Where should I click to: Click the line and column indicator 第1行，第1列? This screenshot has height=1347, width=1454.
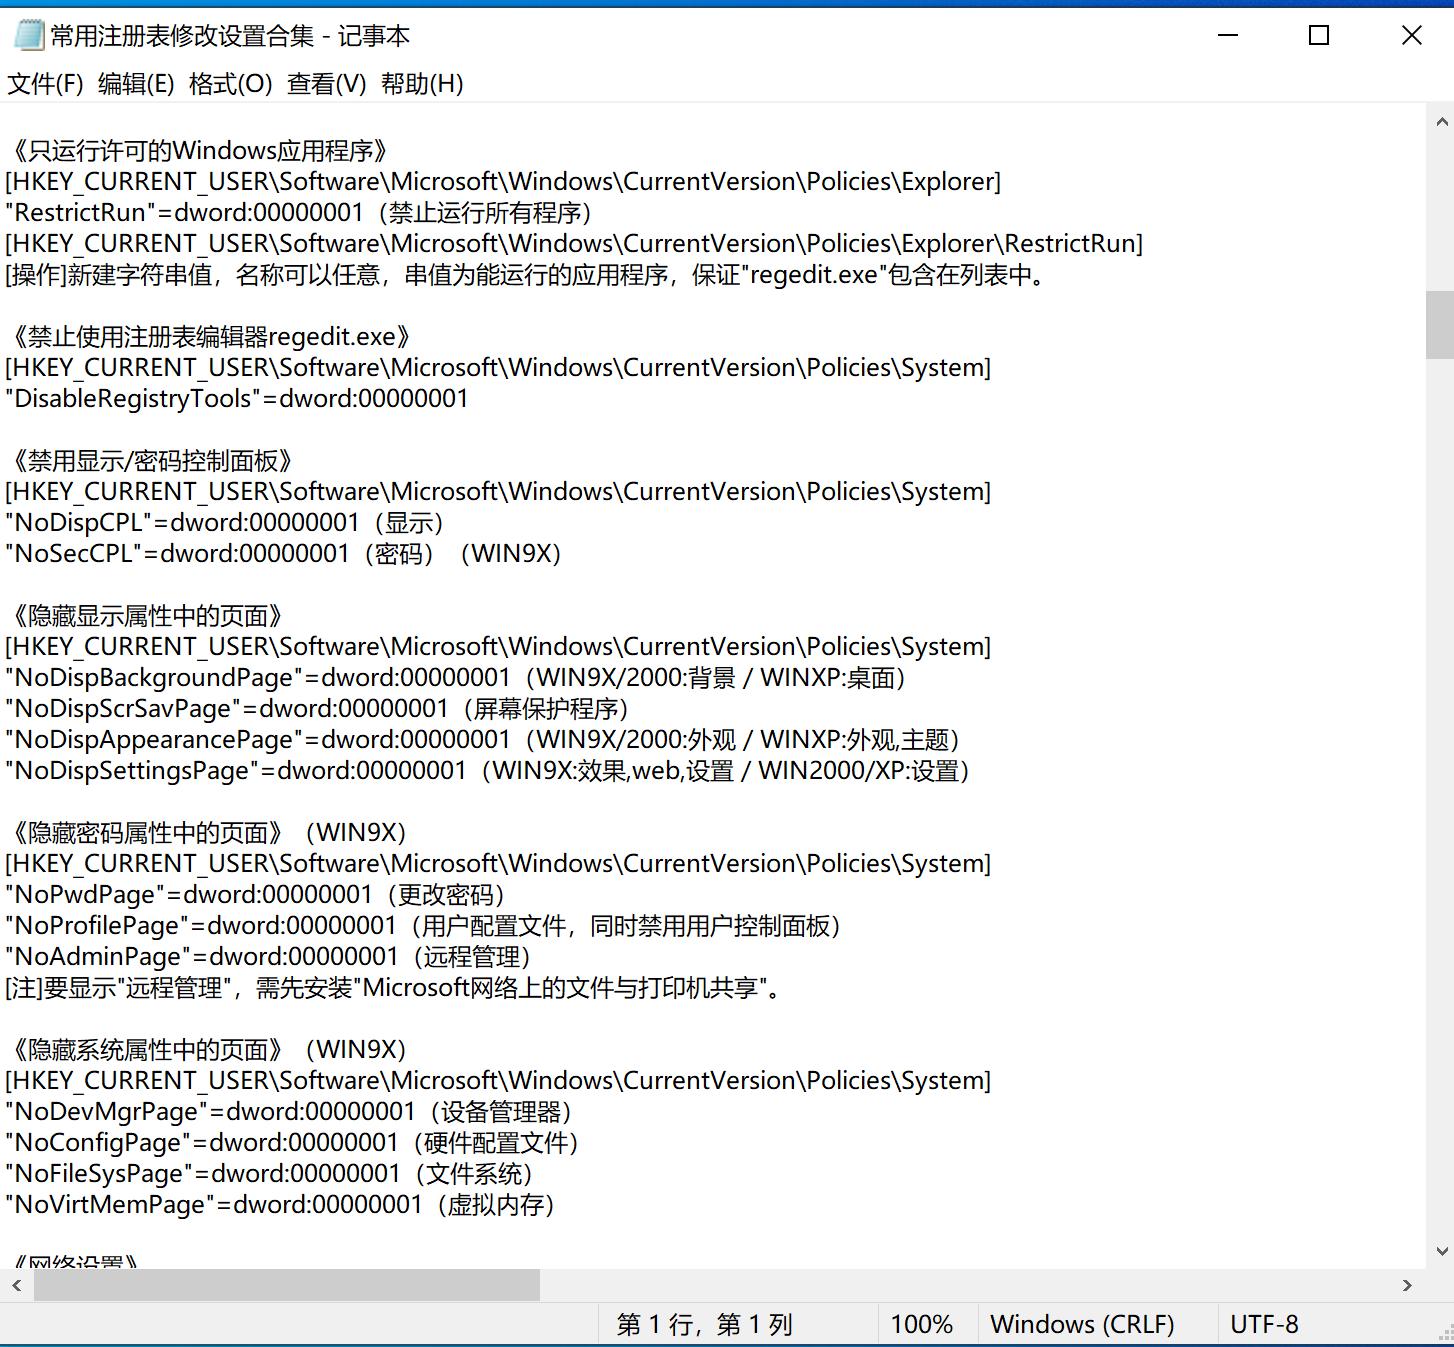706,1323
